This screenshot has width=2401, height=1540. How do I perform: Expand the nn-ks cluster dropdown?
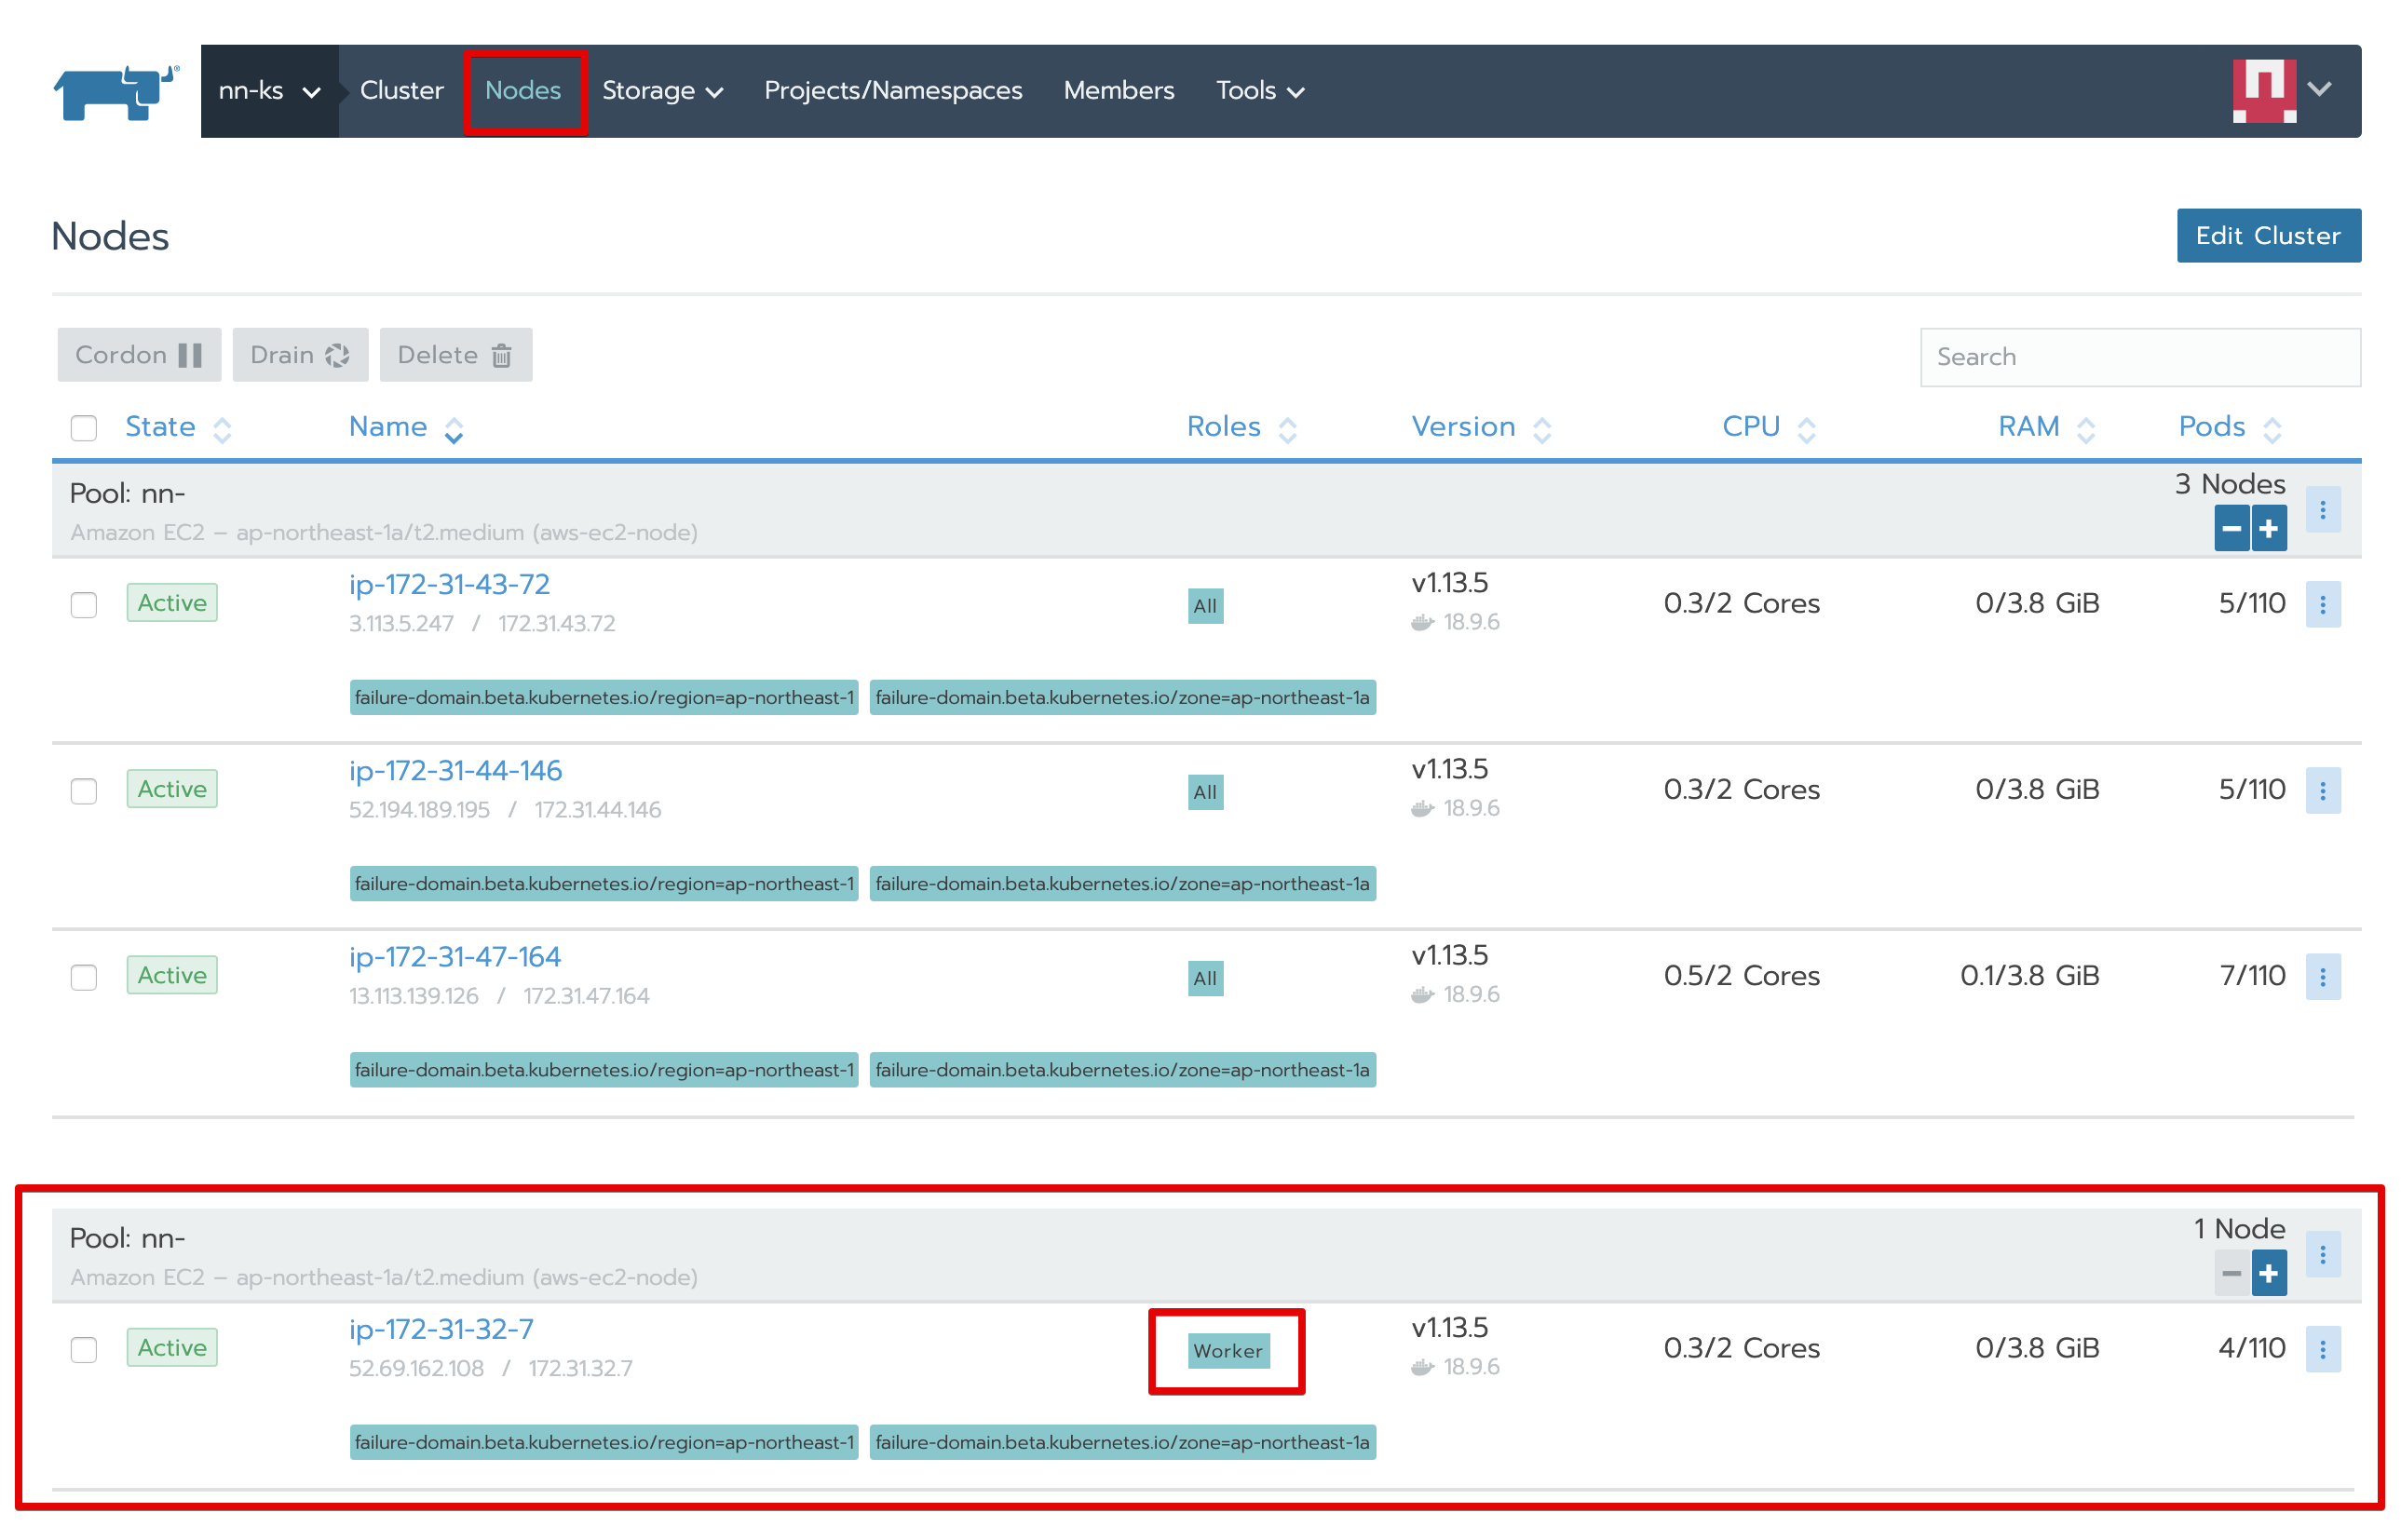[x=268, y=91]
